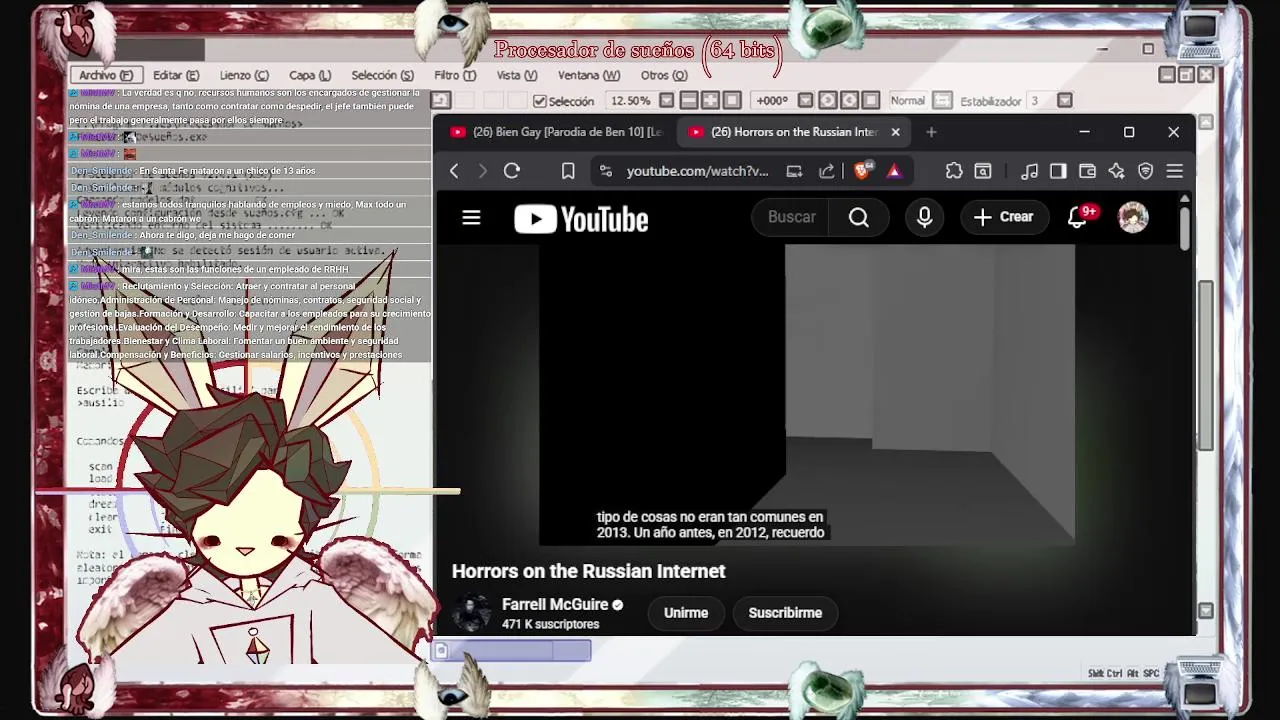Open Brave VPN shield icon

click(1146, 171)
